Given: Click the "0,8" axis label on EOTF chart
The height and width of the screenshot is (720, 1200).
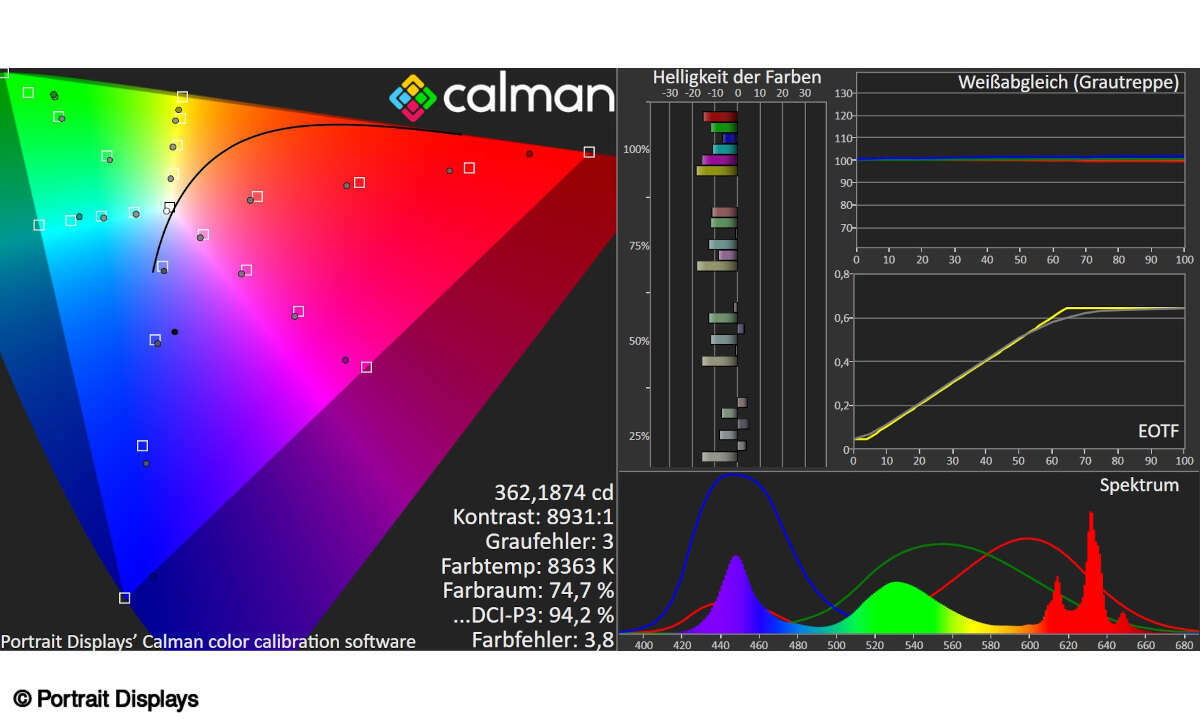Looking at the screenshot, I should tap(842, 274).
